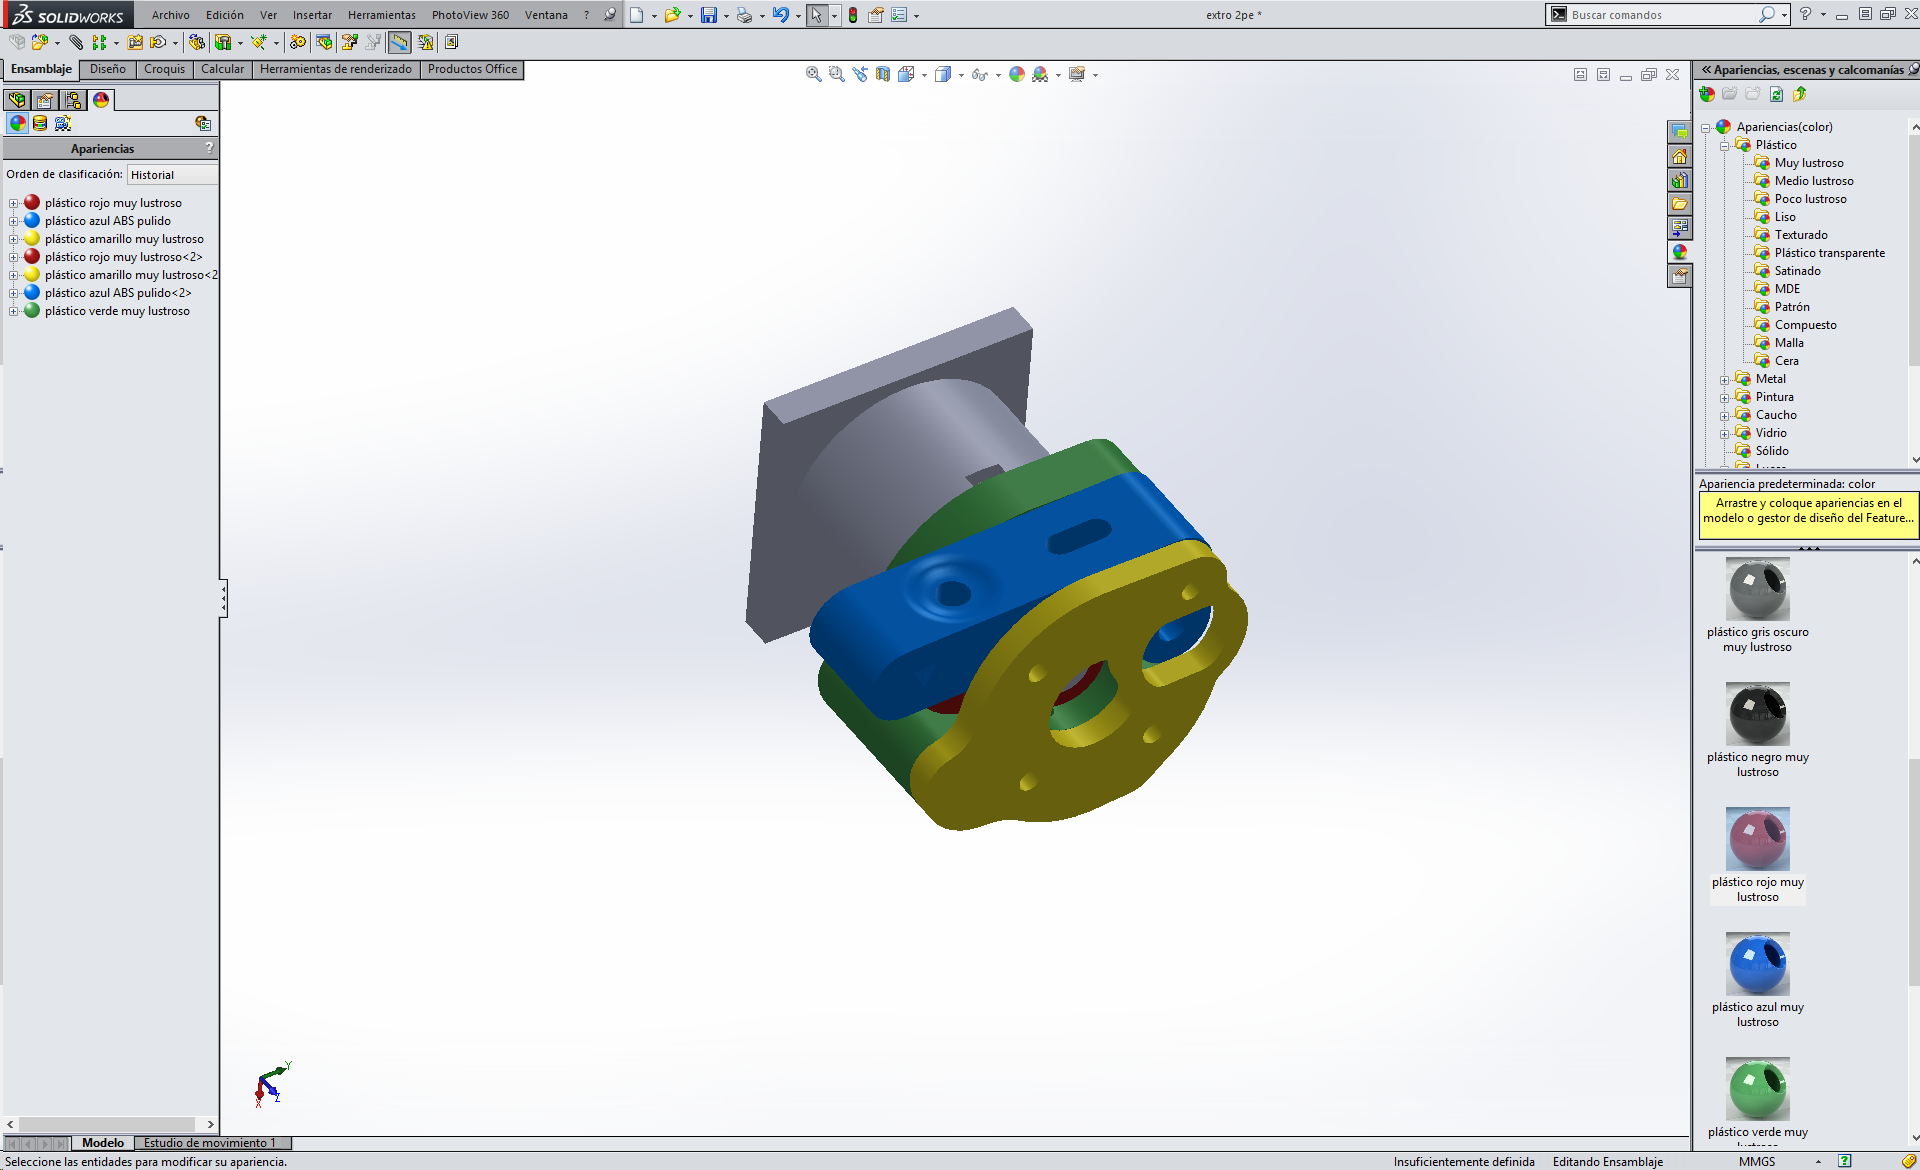Pick the plástico azul muy lustroso swatch
Image resolution: width=1920 pixels, height=1170 pixels.
1758,965
